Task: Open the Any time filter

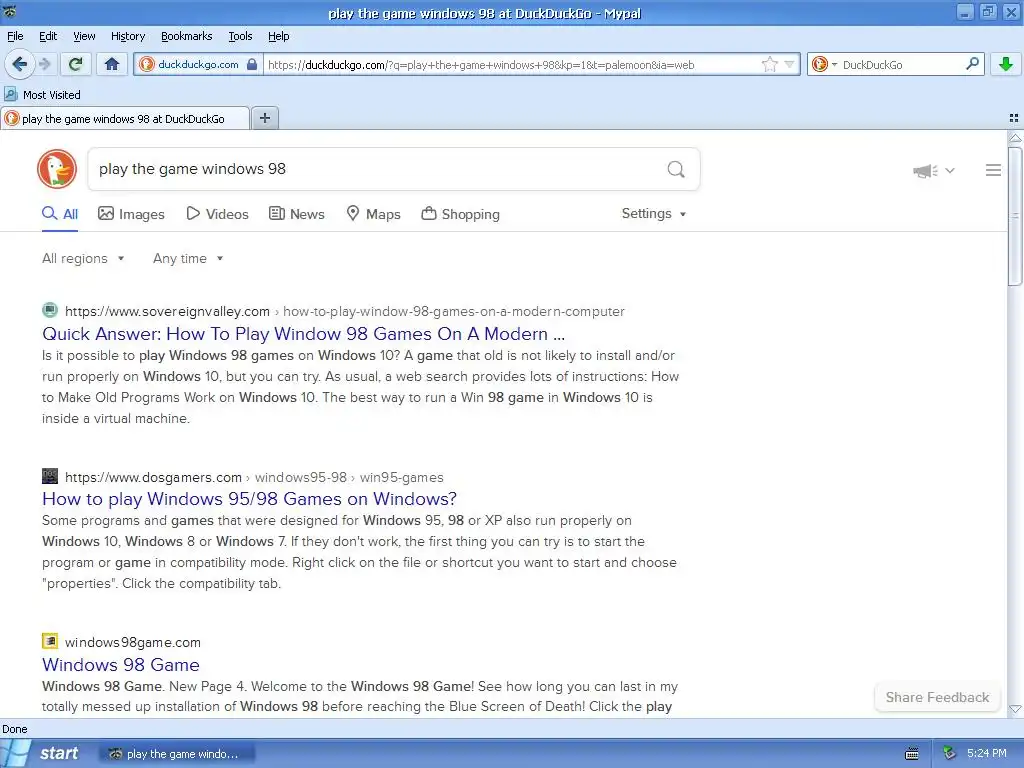Action: pyautogui.click(x=188, y=259)
